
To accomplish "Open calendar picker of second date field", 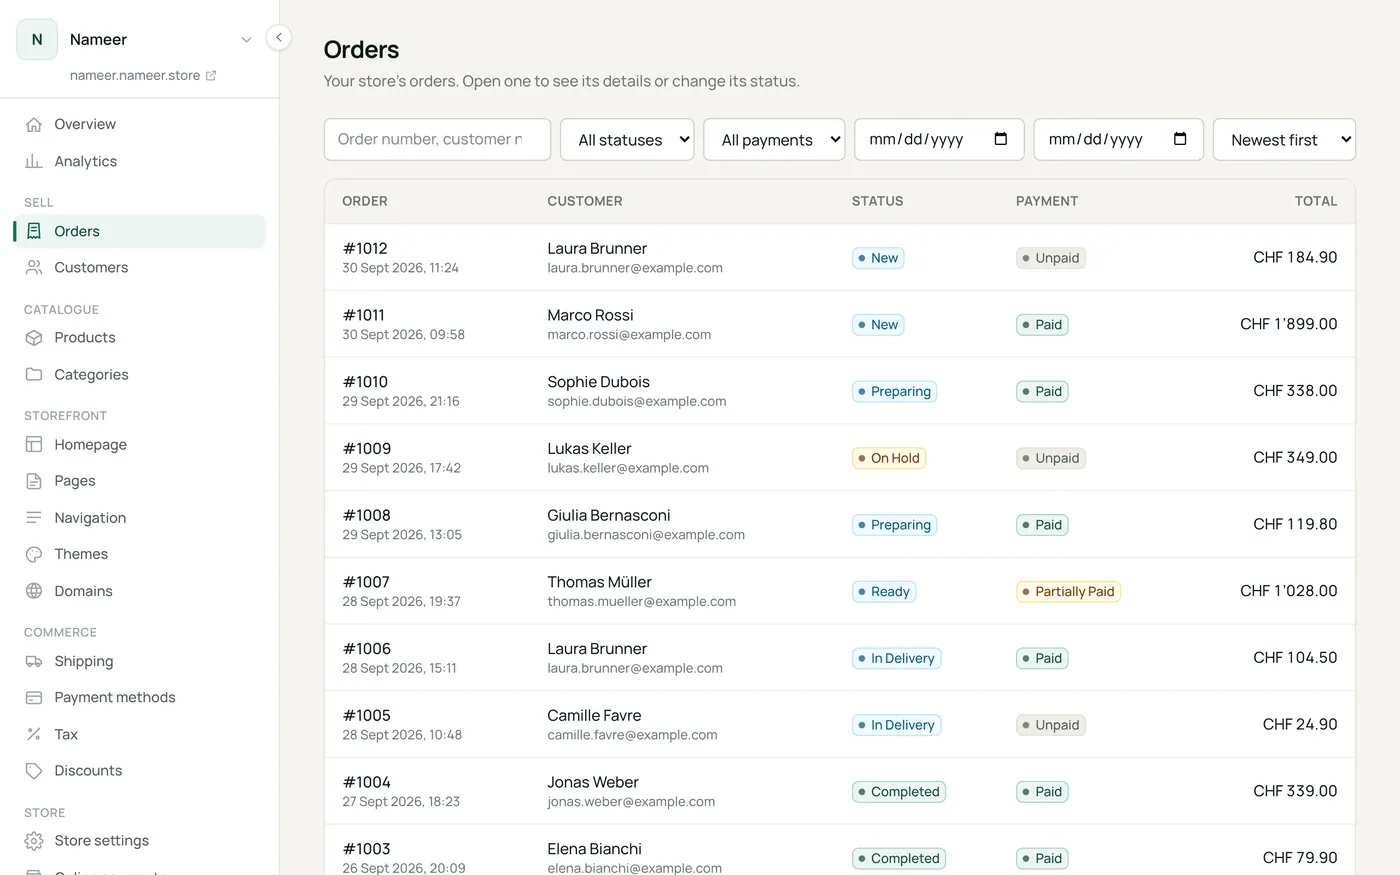I will (1180, 139).
